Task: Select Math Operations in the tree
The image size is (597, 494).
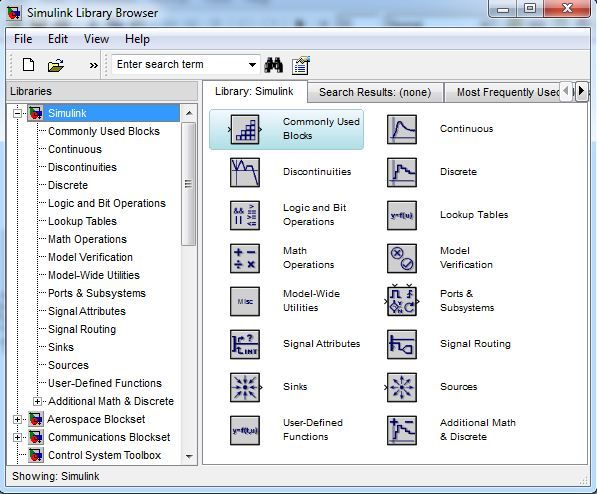Action: coord(87,239)
